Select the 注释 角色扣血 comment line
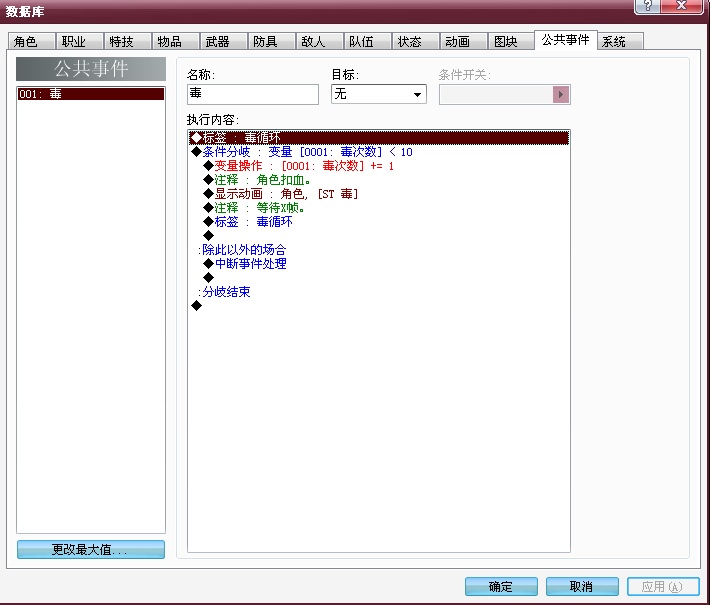 coord(379,180)
